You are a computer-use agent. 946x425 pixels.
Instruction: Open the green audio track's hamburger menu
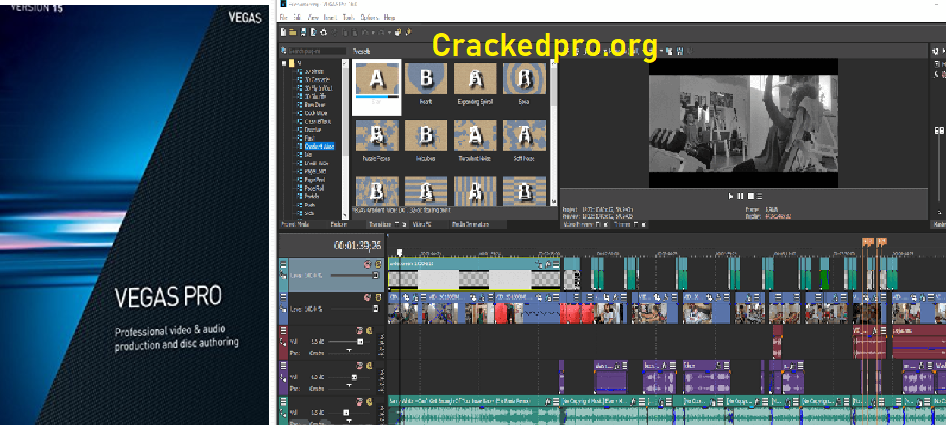[283, 401]
